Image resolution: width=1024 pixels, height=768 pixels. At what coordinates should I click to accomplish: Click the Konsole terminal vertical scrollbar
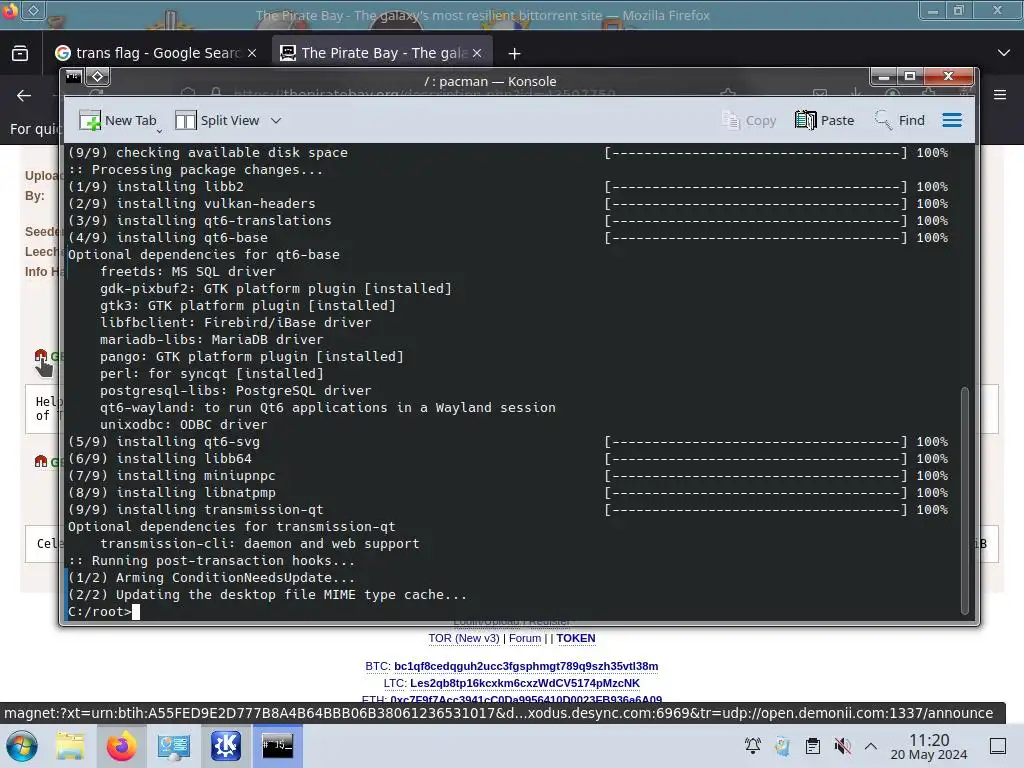point(965,500)
